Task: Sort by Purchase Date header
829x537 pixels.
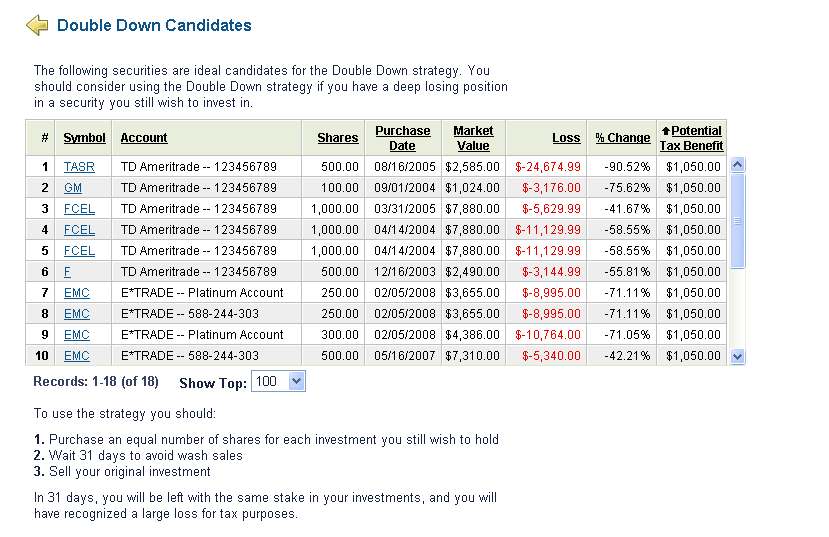Action: [403, 138]
